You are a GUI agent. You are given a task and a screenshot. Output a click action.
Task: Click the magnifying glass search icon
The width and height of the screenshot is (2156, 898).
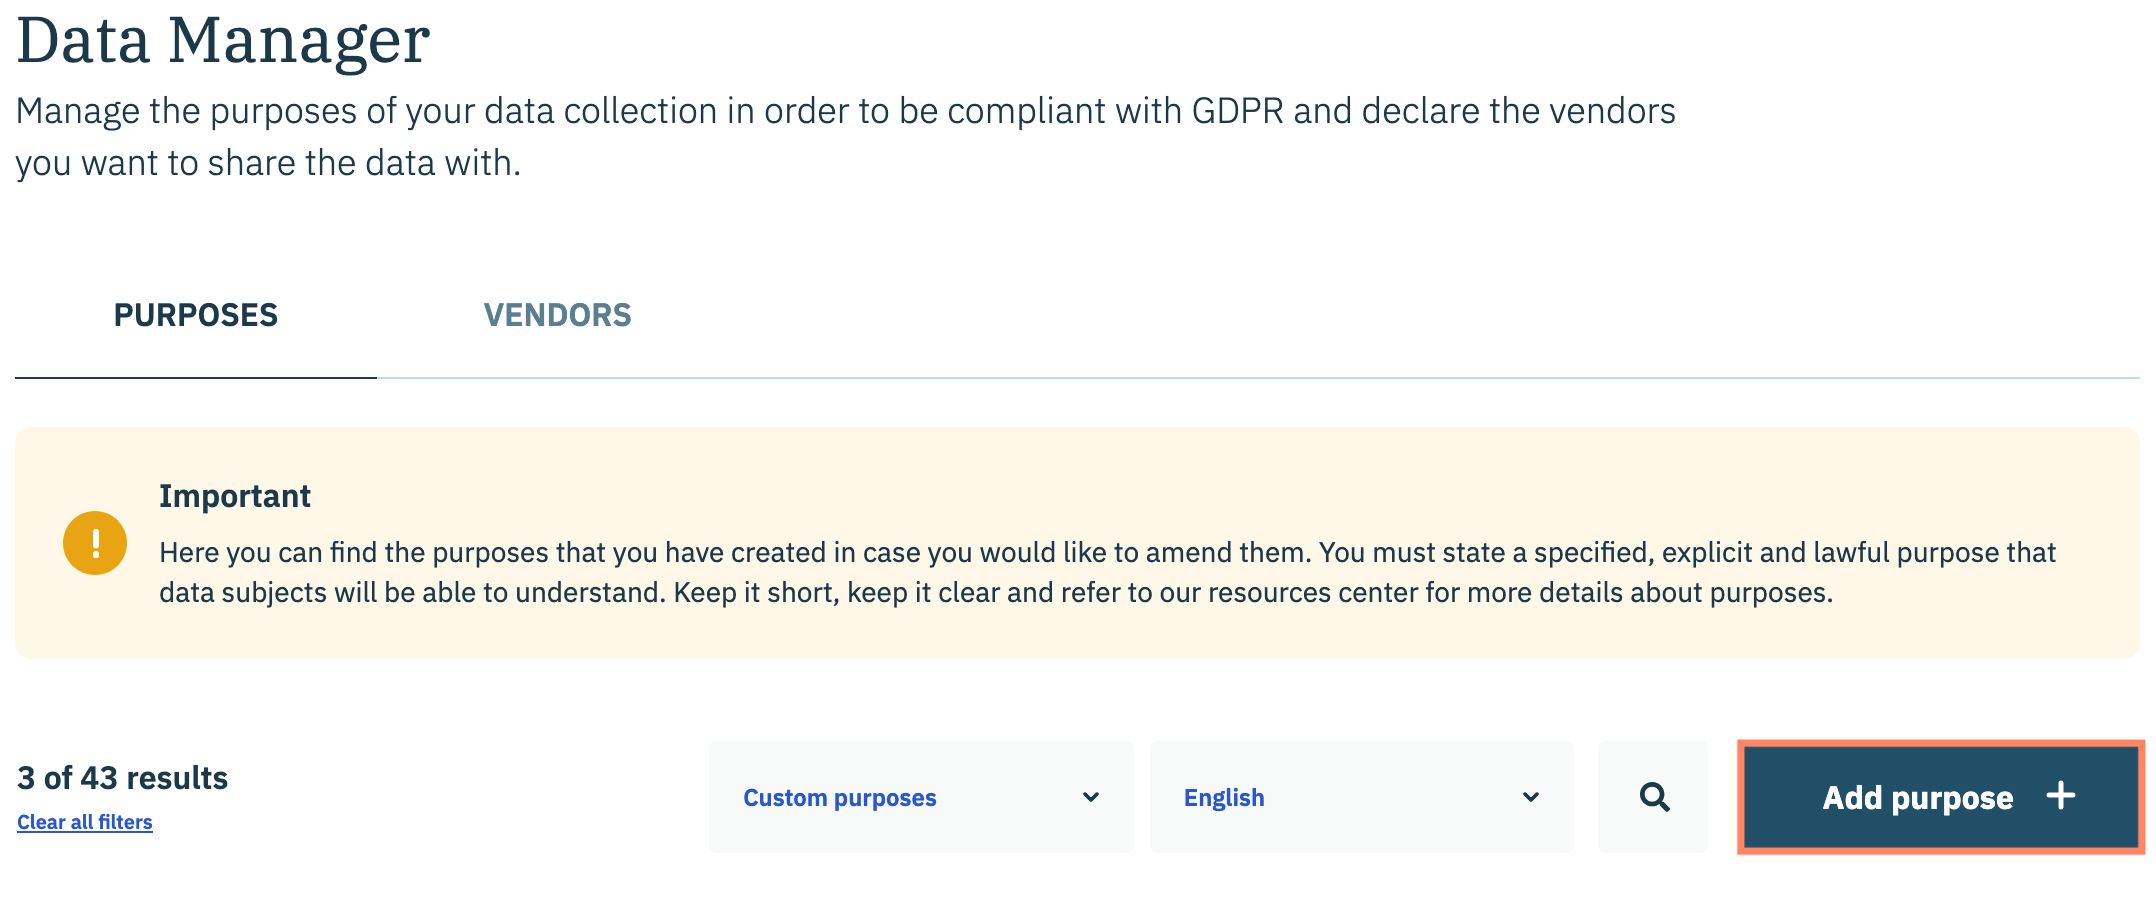[x=1654, y=797]
